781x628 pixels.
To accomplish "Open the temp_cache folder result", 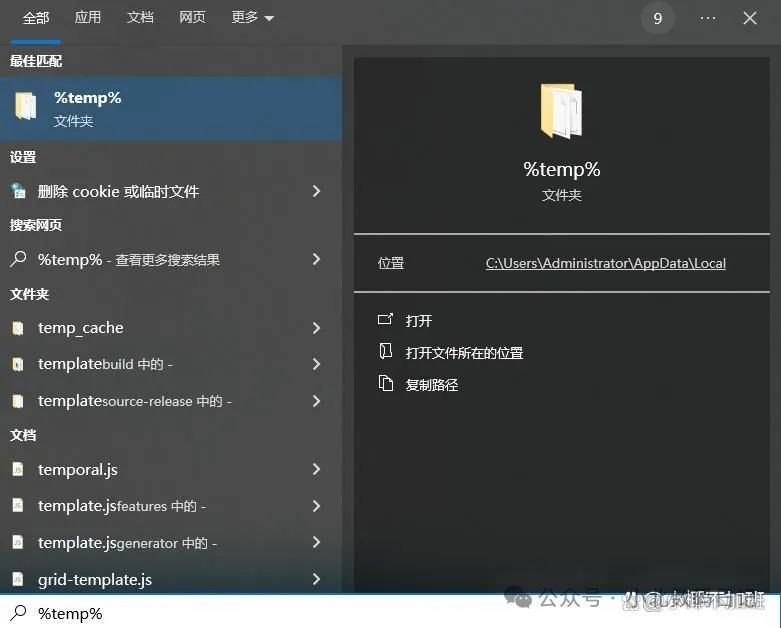I will (x=171, y=328).
